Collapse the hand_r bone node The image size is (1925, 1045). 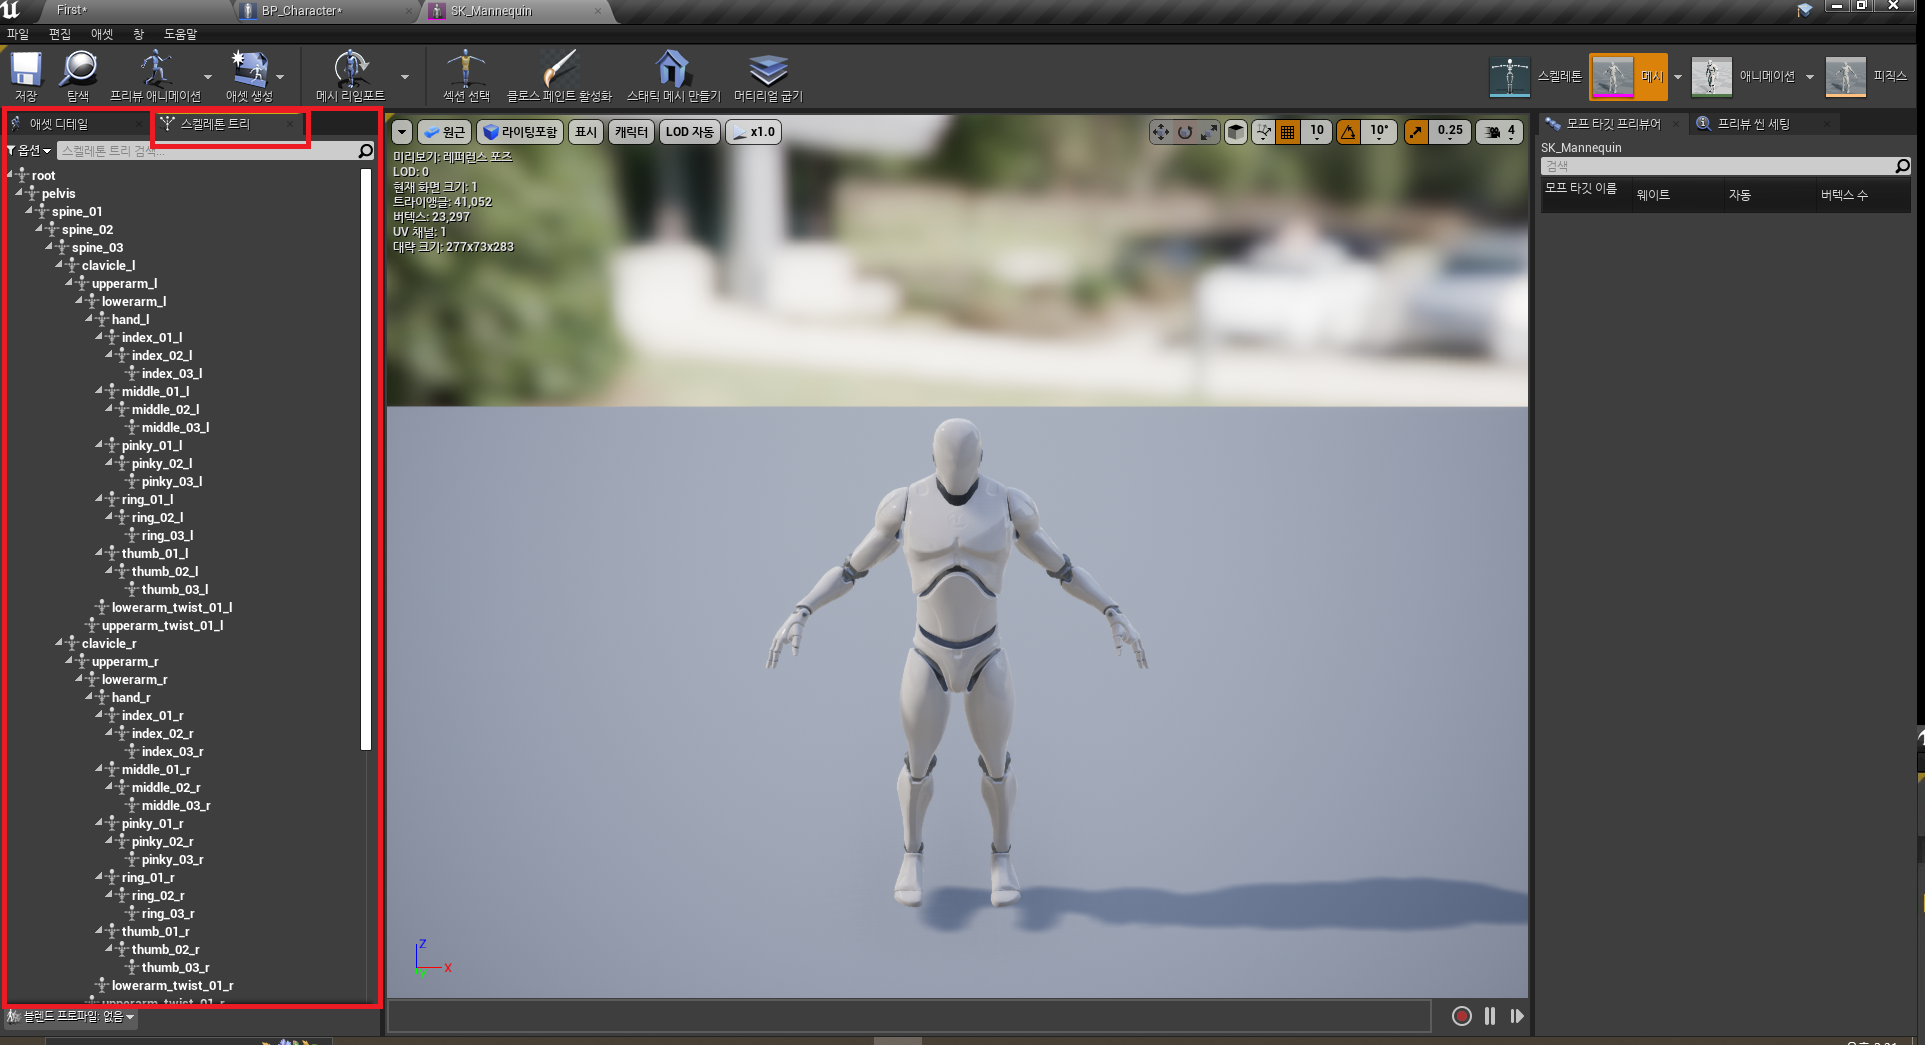click(x=89, y=697)
